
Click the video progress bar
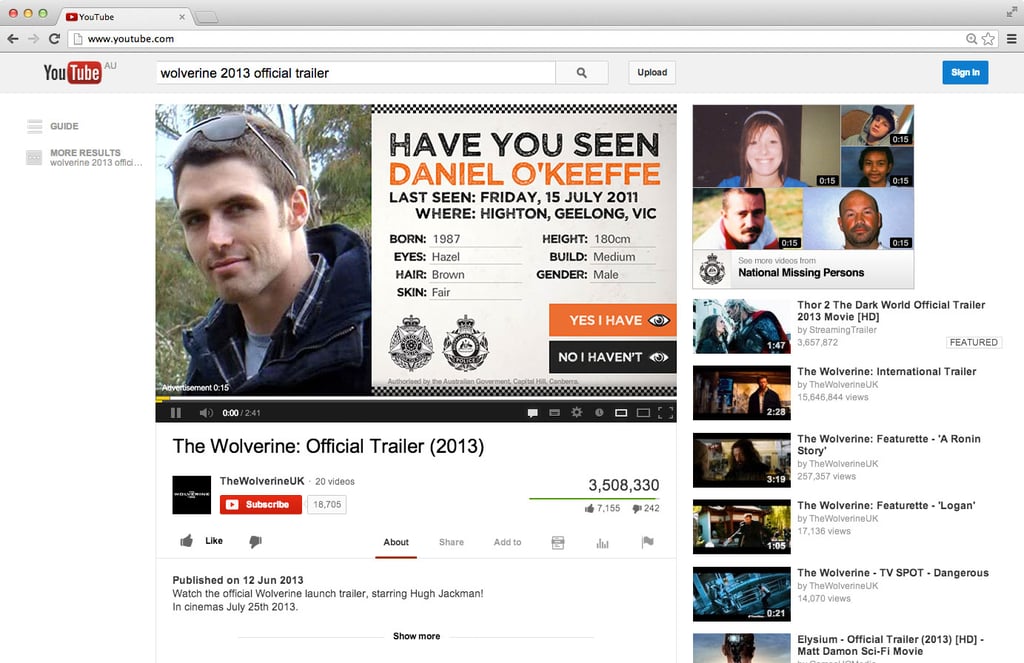[416, 398]
